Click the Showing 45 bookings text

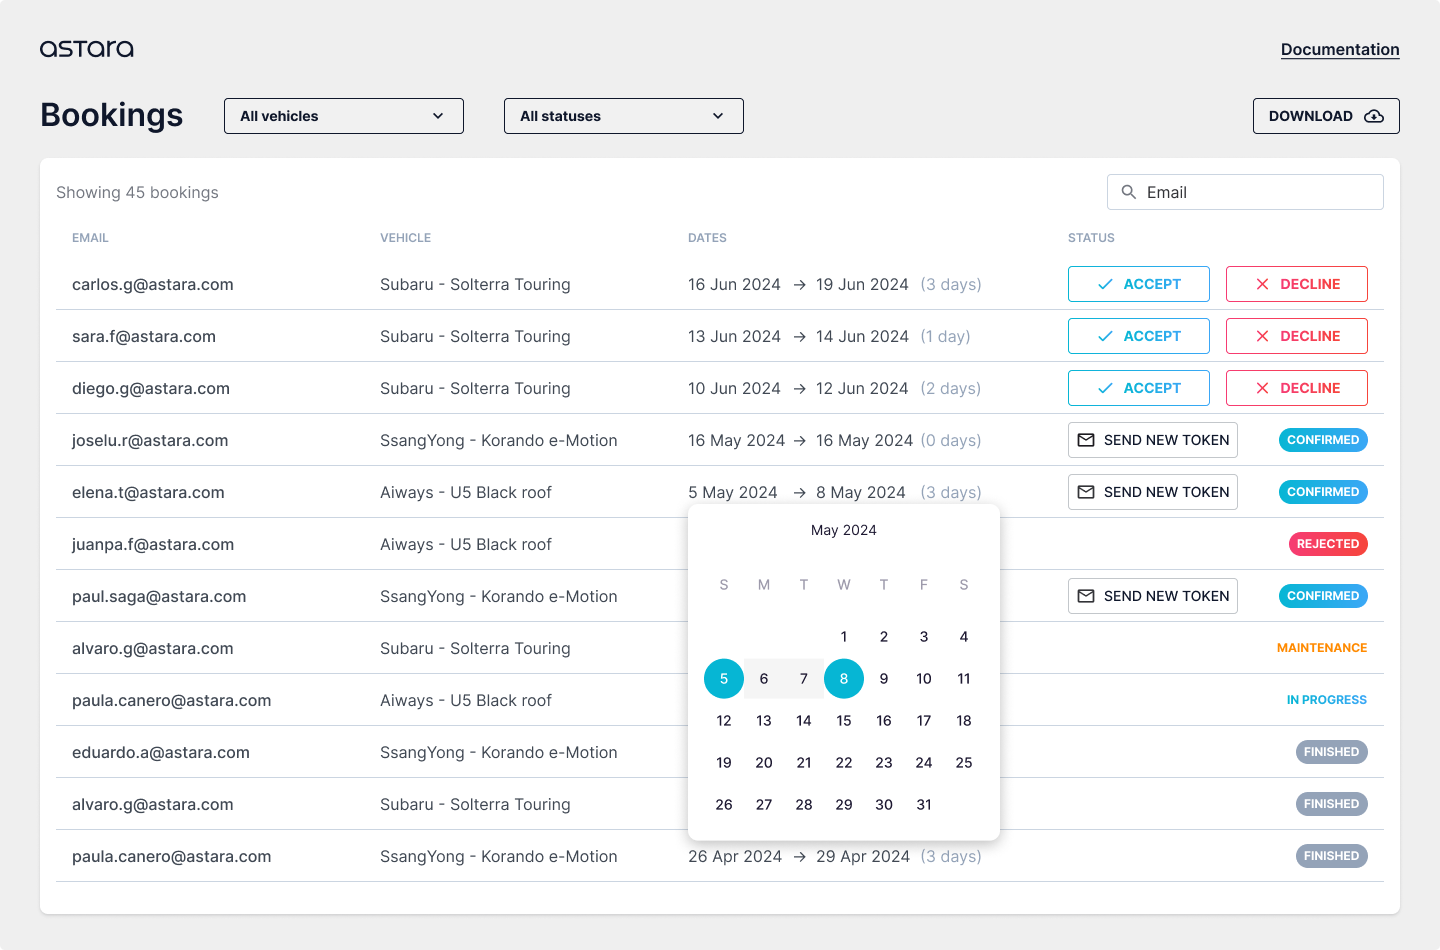pos(137,192)
